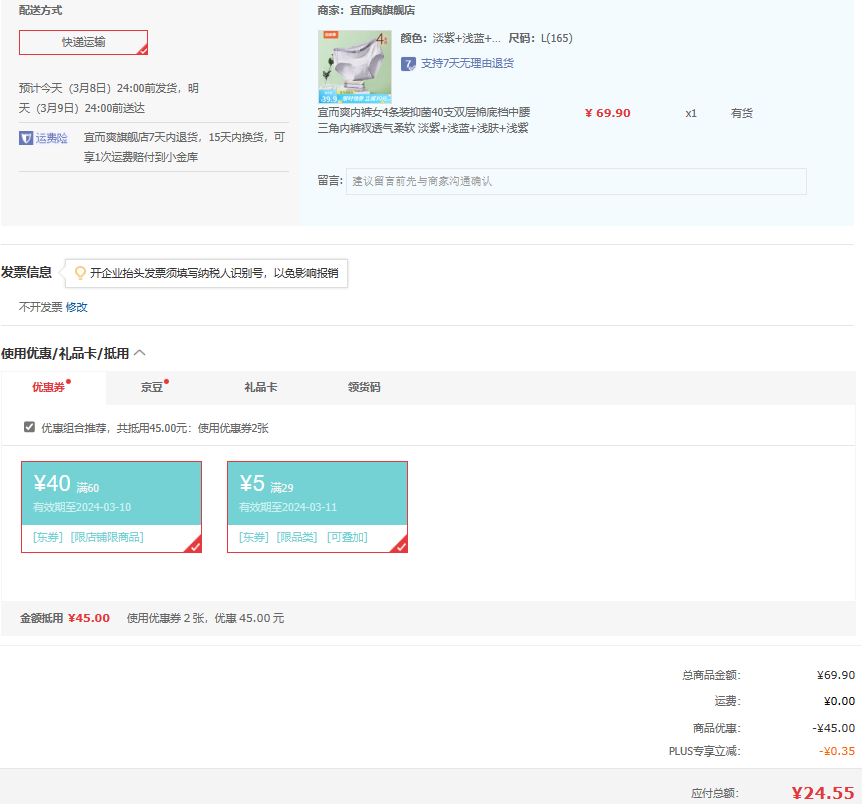The width and height of the screenshot is (862, 804).
Task: Click the lightbulb tip icon by 发票信息
Action: click(80, 273)
